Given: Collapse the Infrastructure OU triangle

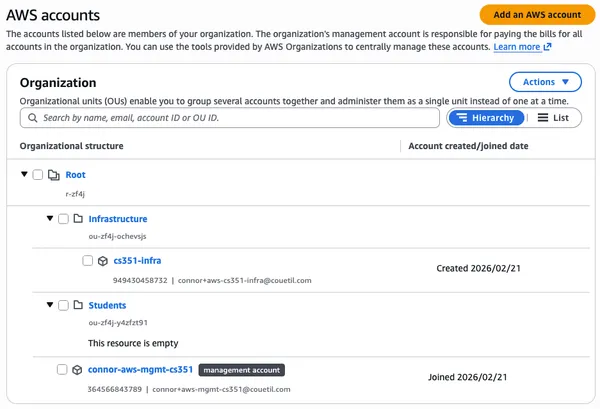Looking at the screenshot, I should pyautogui.click(x=50, y=218).
